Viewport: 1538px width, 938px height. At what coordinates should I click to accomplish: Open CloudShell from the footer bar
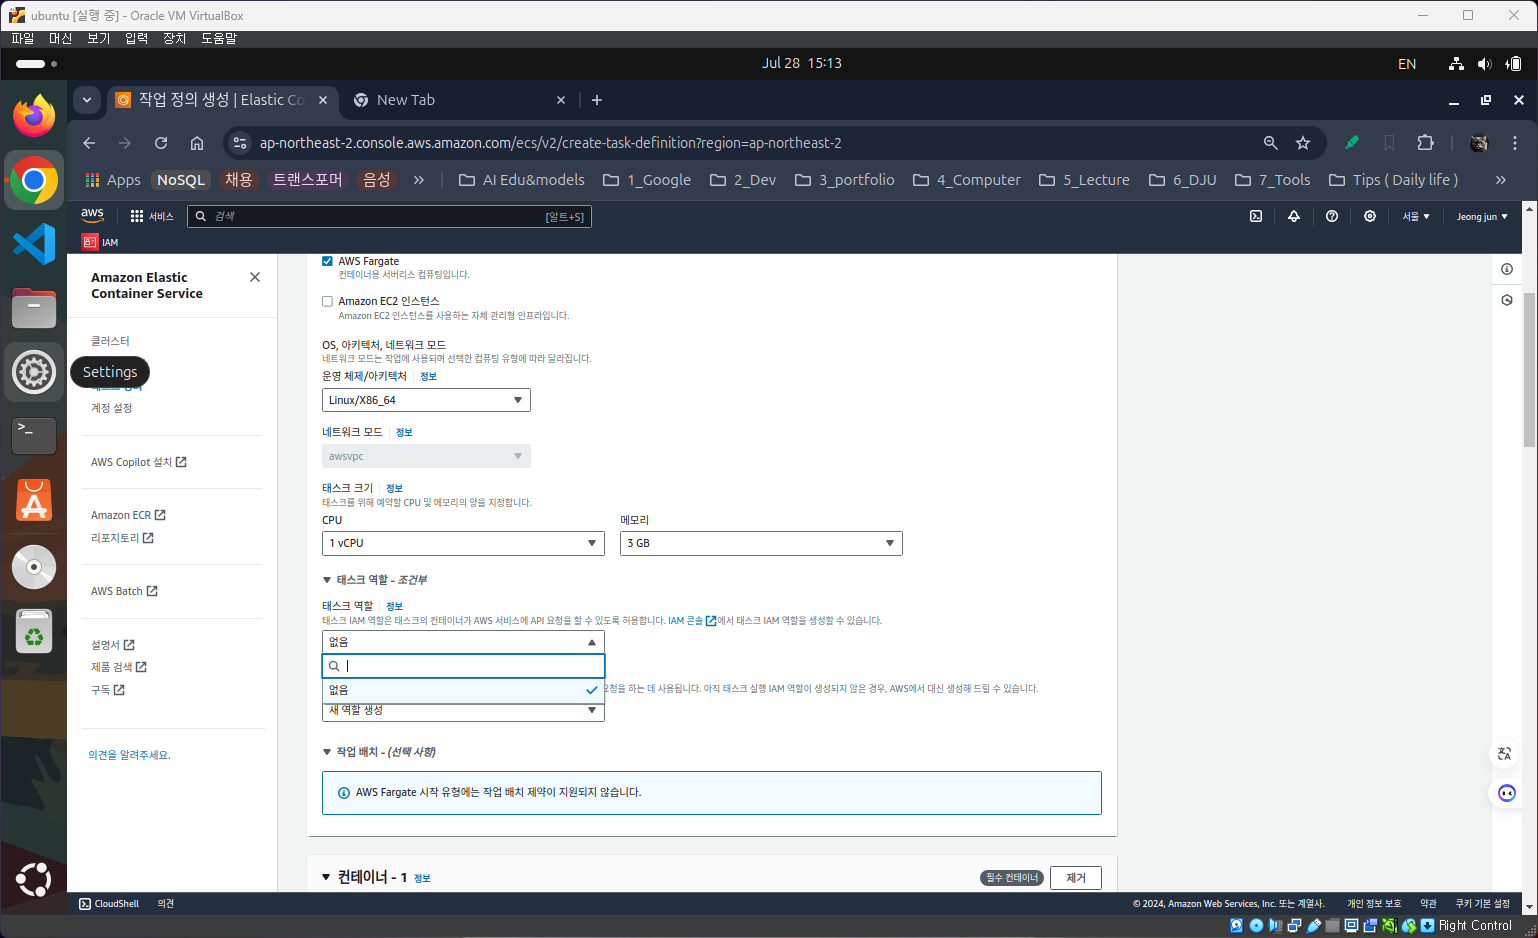pos(109,904)
